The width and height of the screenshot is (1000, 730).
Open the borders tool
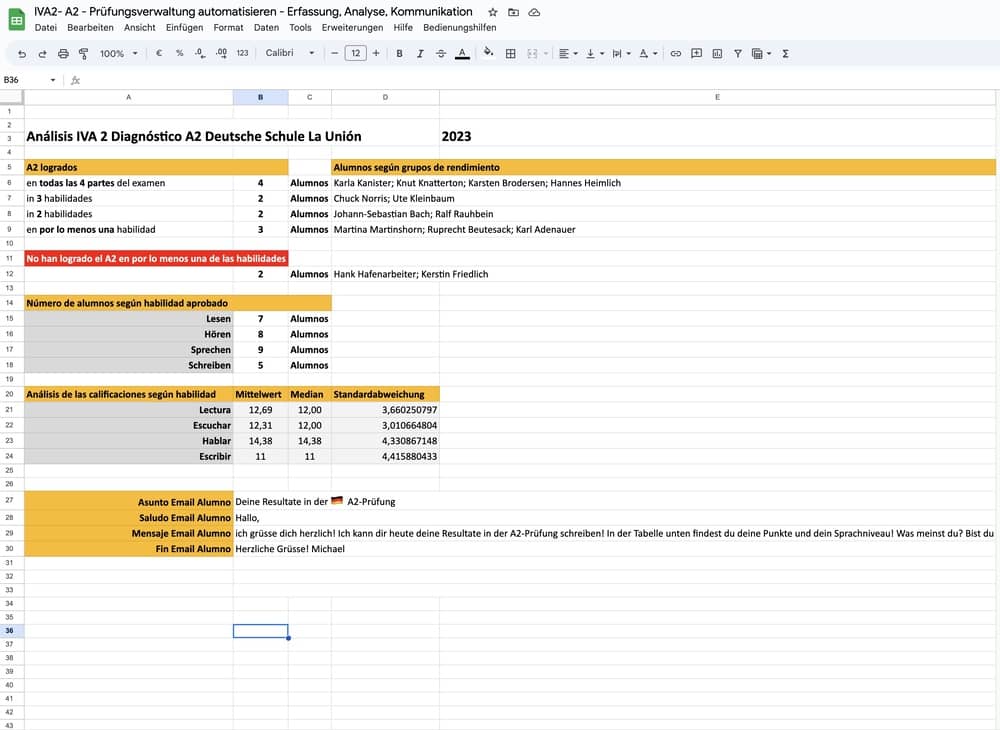(x=511, y=53)
